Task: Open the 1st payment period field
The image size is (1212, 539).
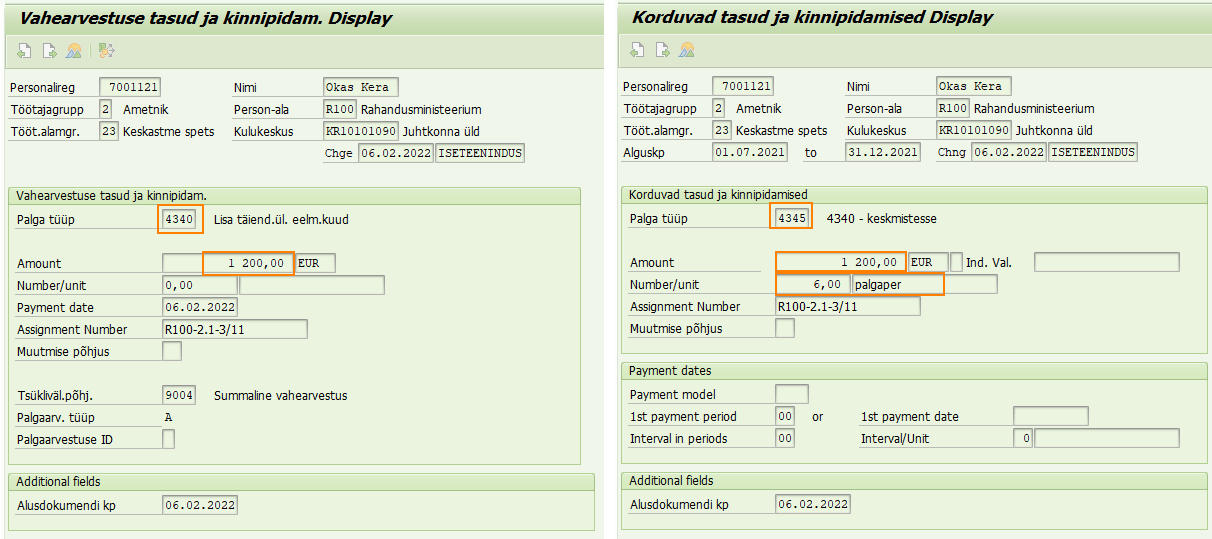Action: pyautogui.click(x=785, y=416)
